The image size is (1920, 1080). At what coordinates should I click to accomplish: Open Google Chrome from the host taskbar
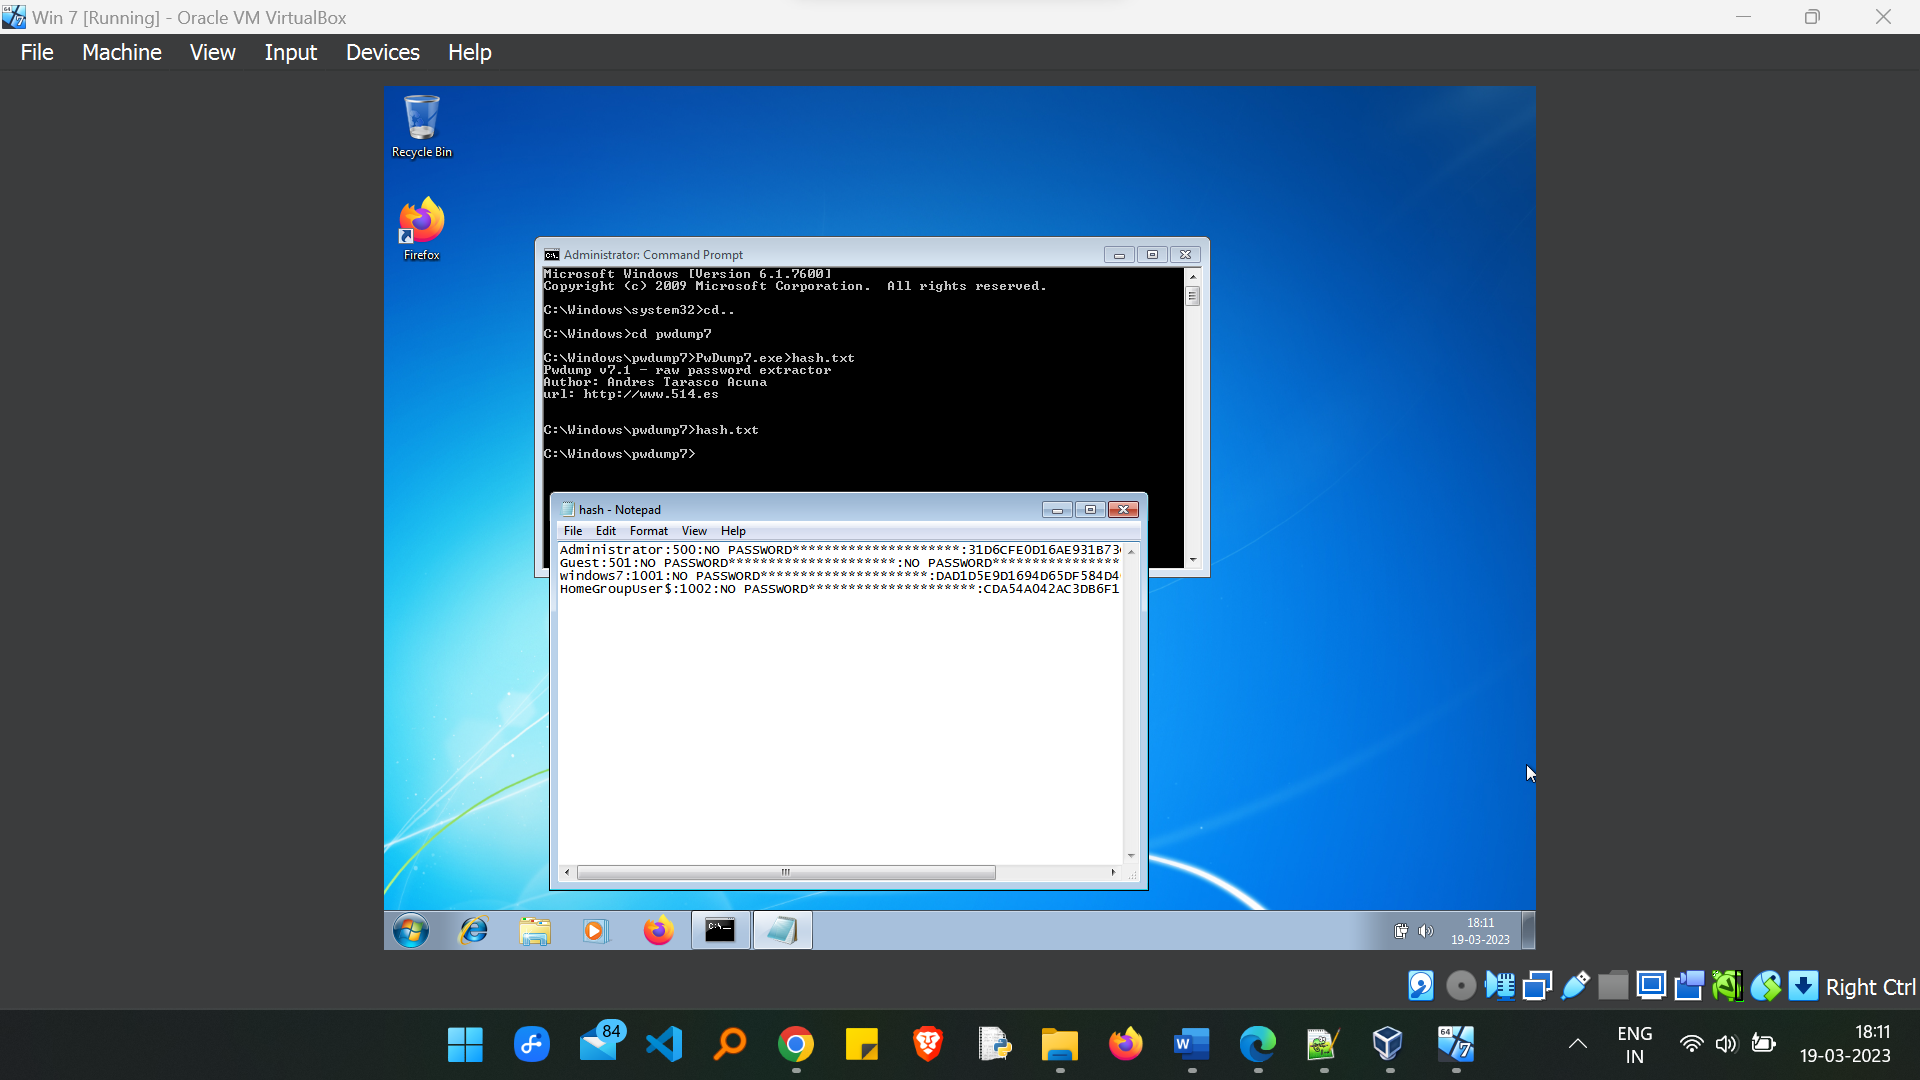pyautogui.click(x=796, y=1044)
